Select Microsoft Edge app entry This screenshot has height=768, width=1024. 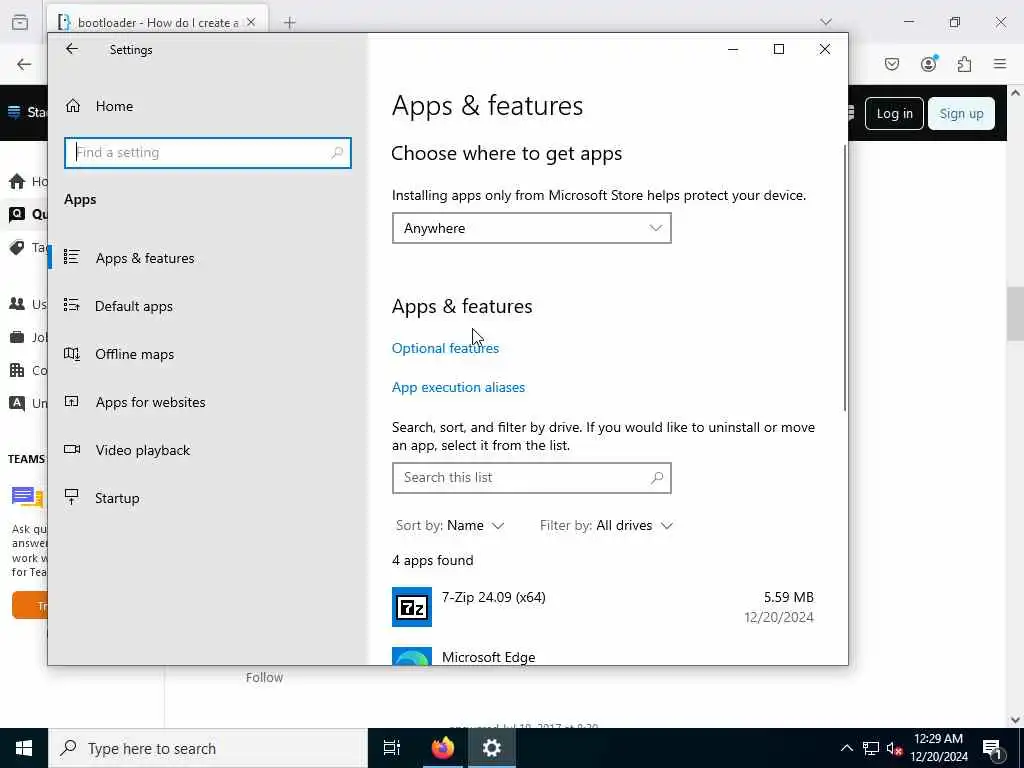(603, 656)
